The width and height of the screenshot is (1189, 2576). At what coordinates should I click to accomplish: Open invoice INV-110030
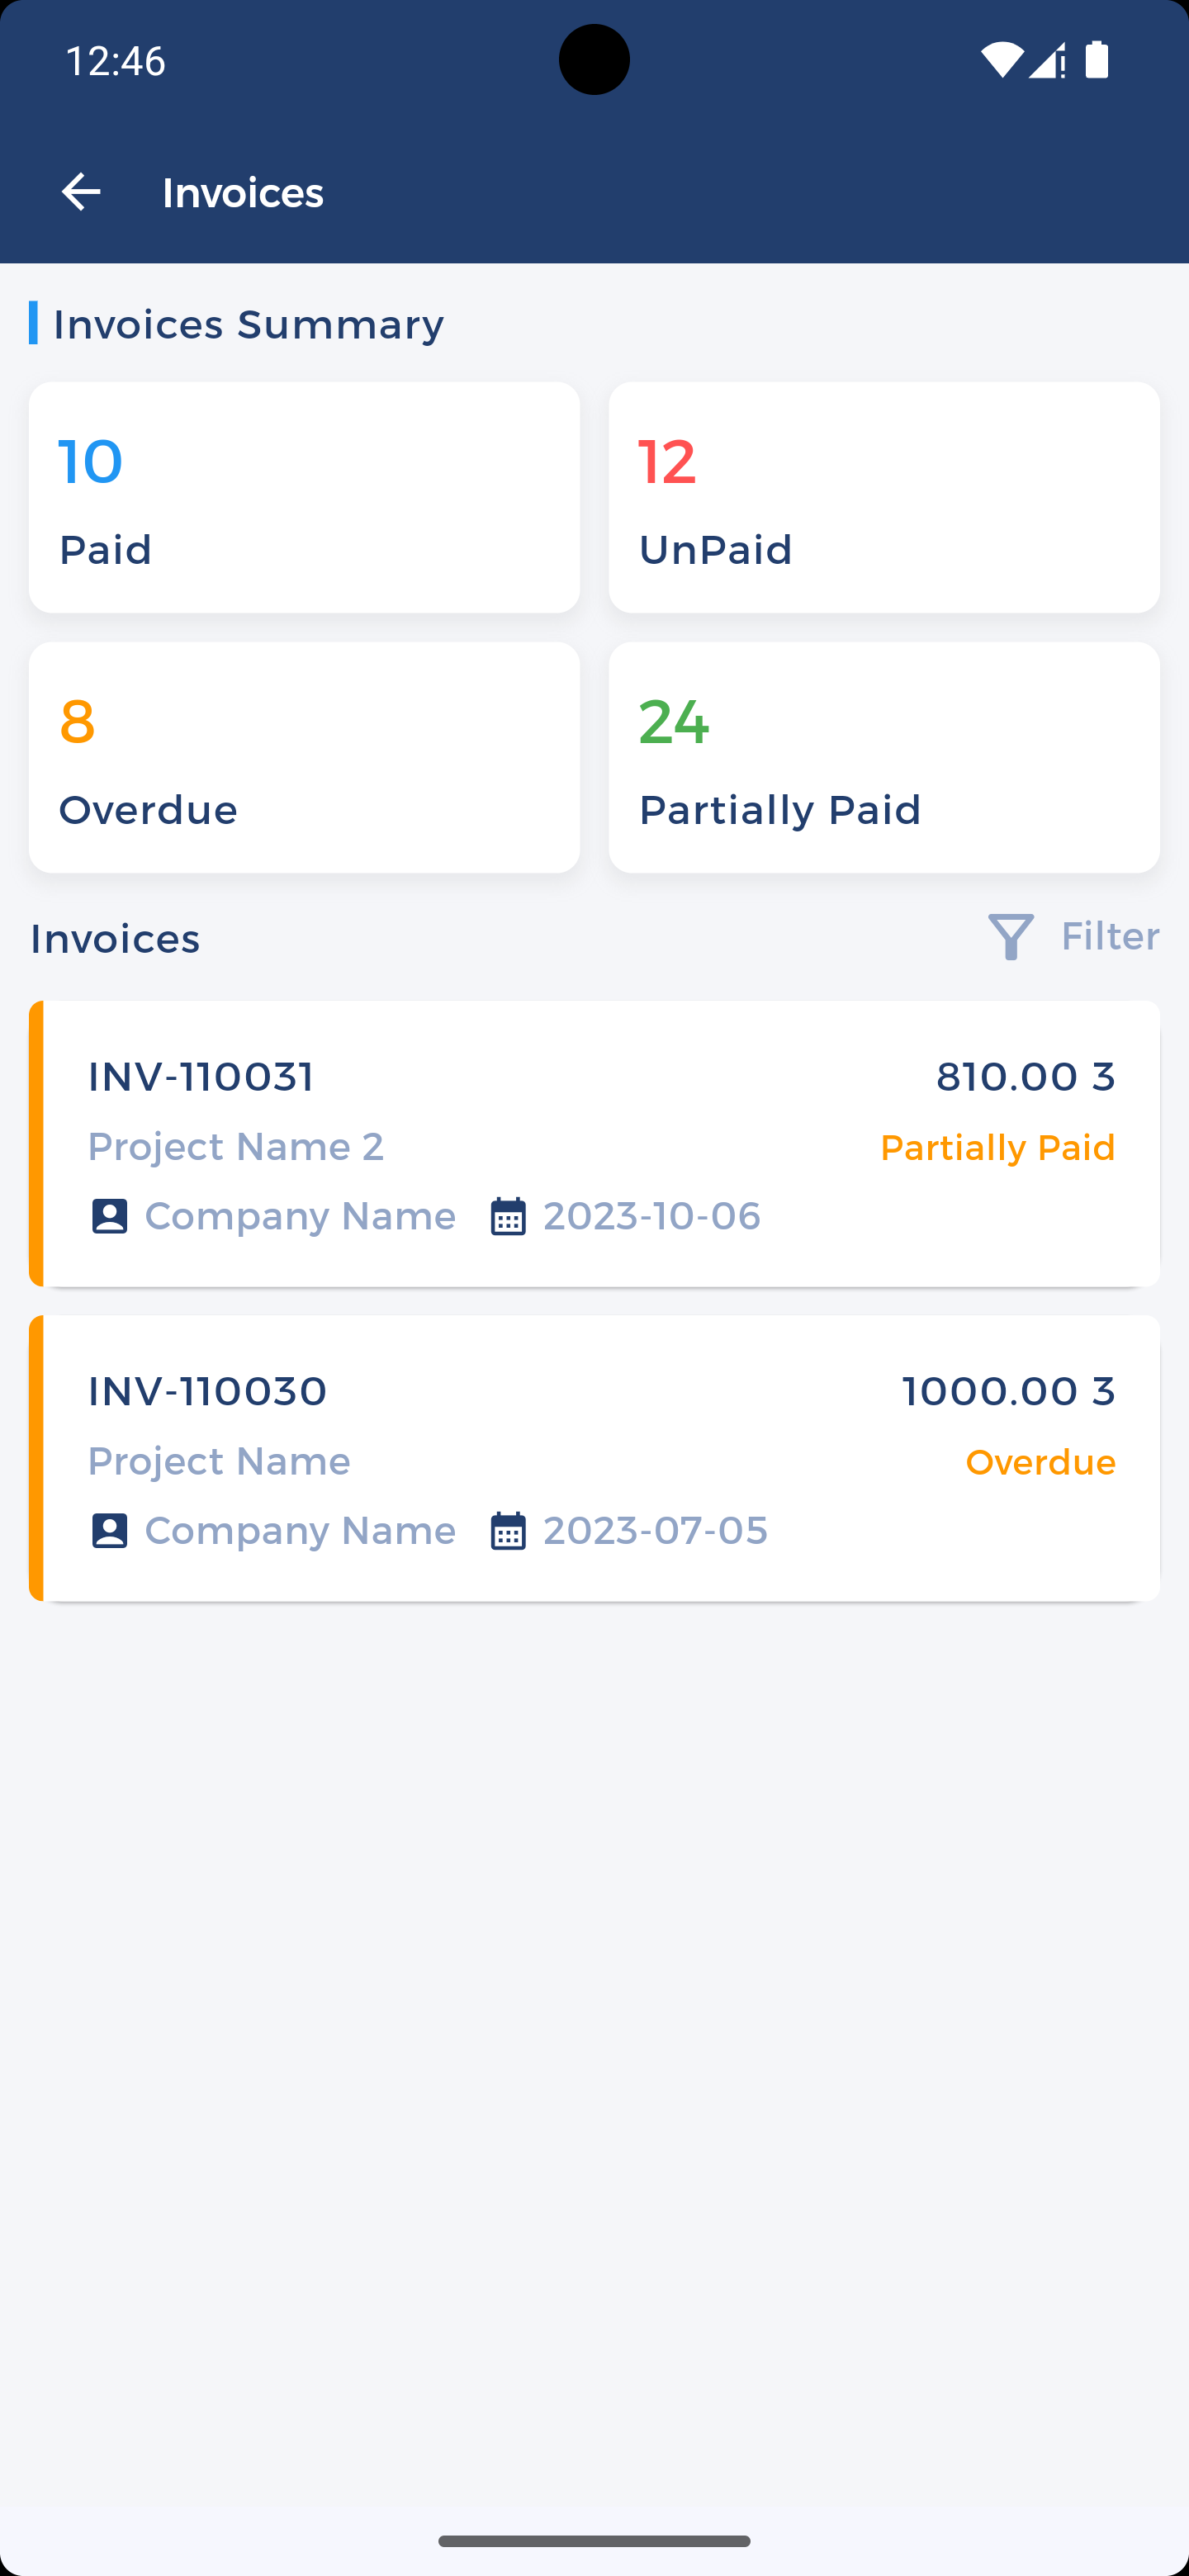pos(207,1392)
